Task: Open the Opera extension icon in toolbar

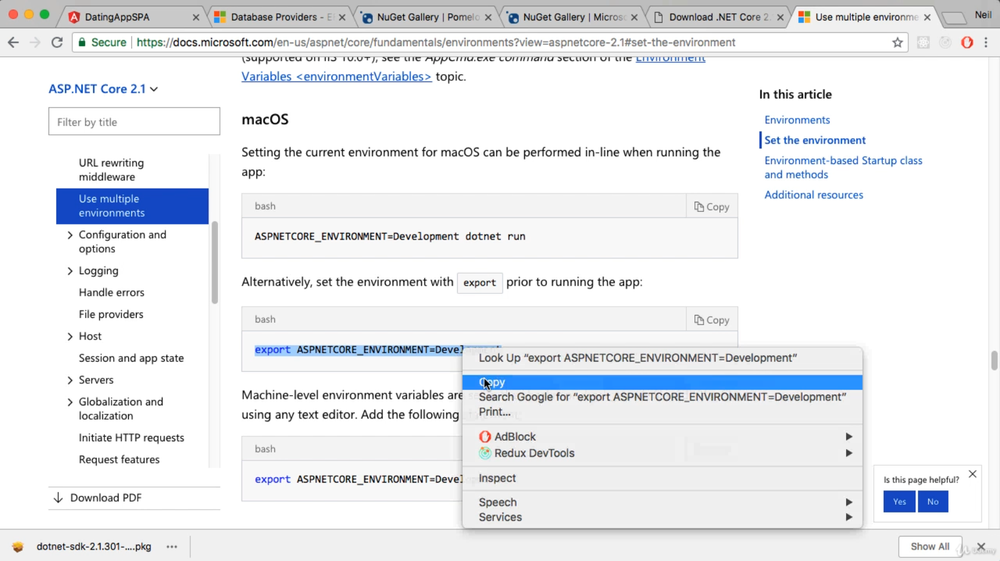Action: (x=967, y=43)
